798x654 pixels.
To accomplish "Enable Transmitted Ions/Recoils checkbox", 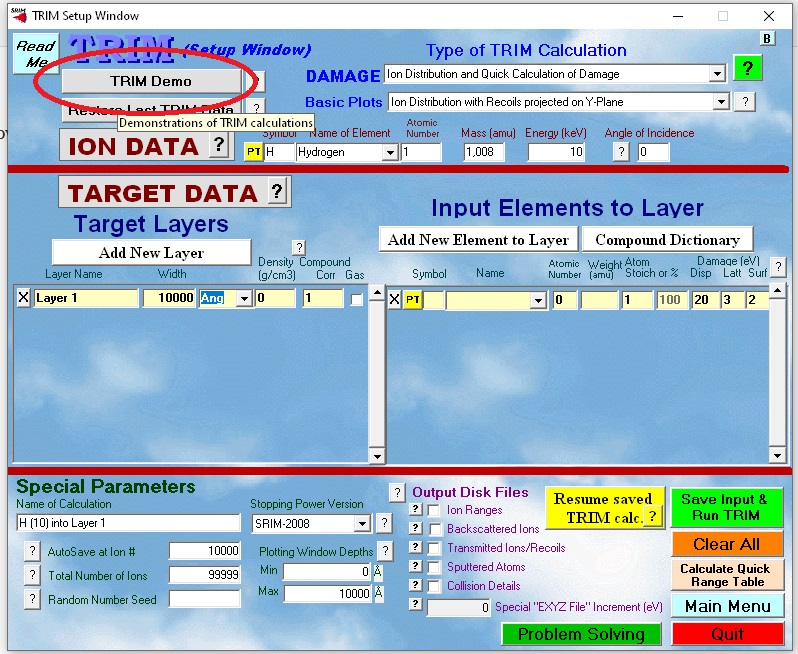I will (434, 548).
